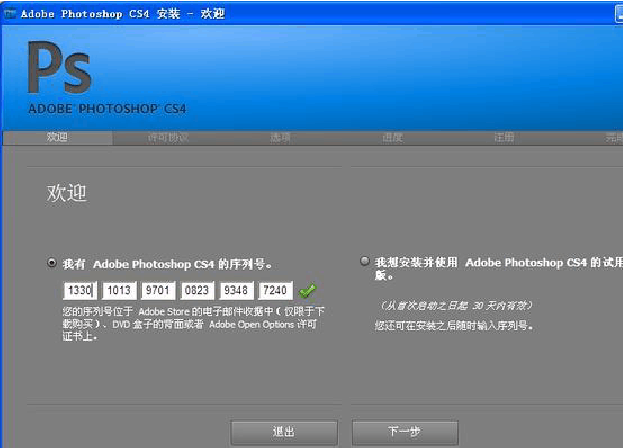
Task: Click the serial field containing 1330
Action: tap(79, 291)
